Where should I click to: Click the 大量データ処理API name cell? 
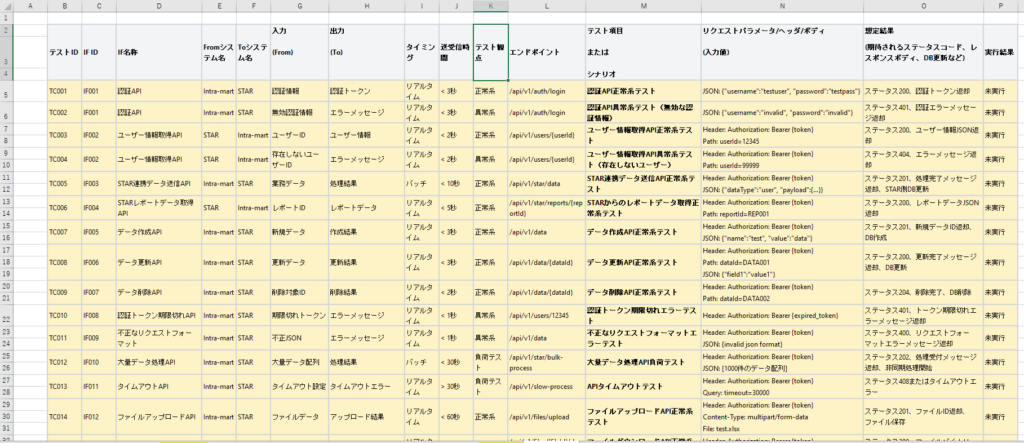coord(159,363)
